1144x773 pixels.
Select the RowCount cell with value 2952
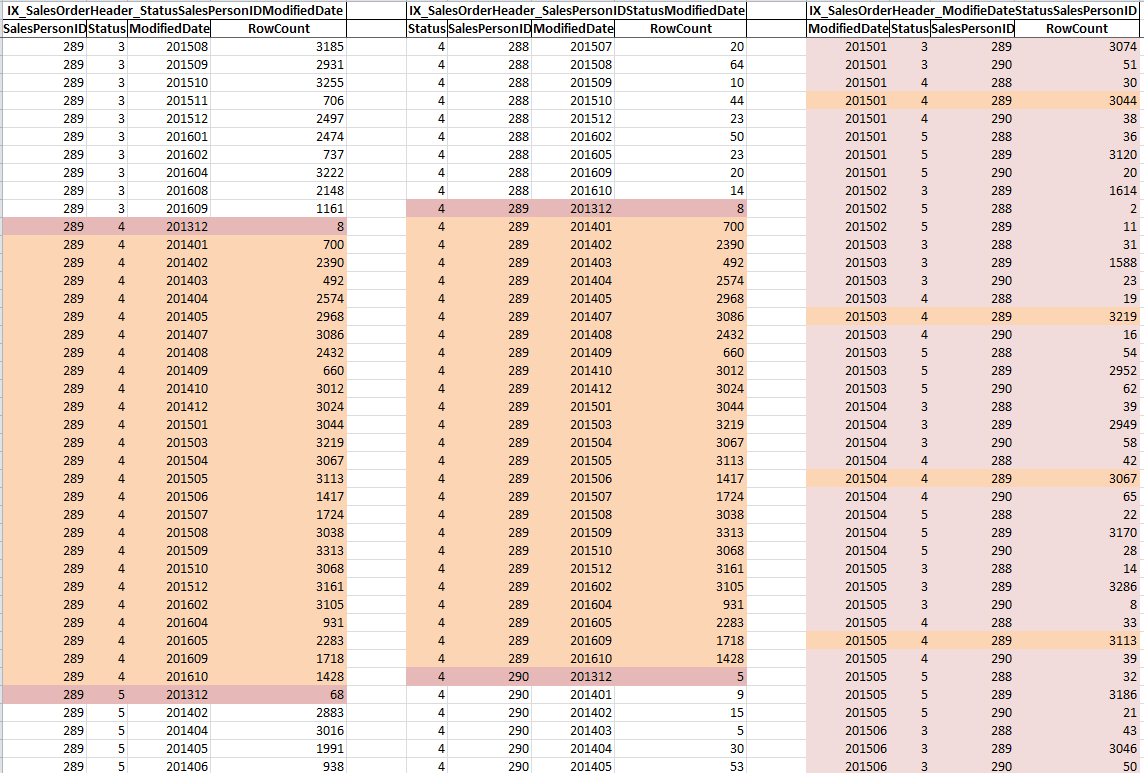coord(1077,370)
